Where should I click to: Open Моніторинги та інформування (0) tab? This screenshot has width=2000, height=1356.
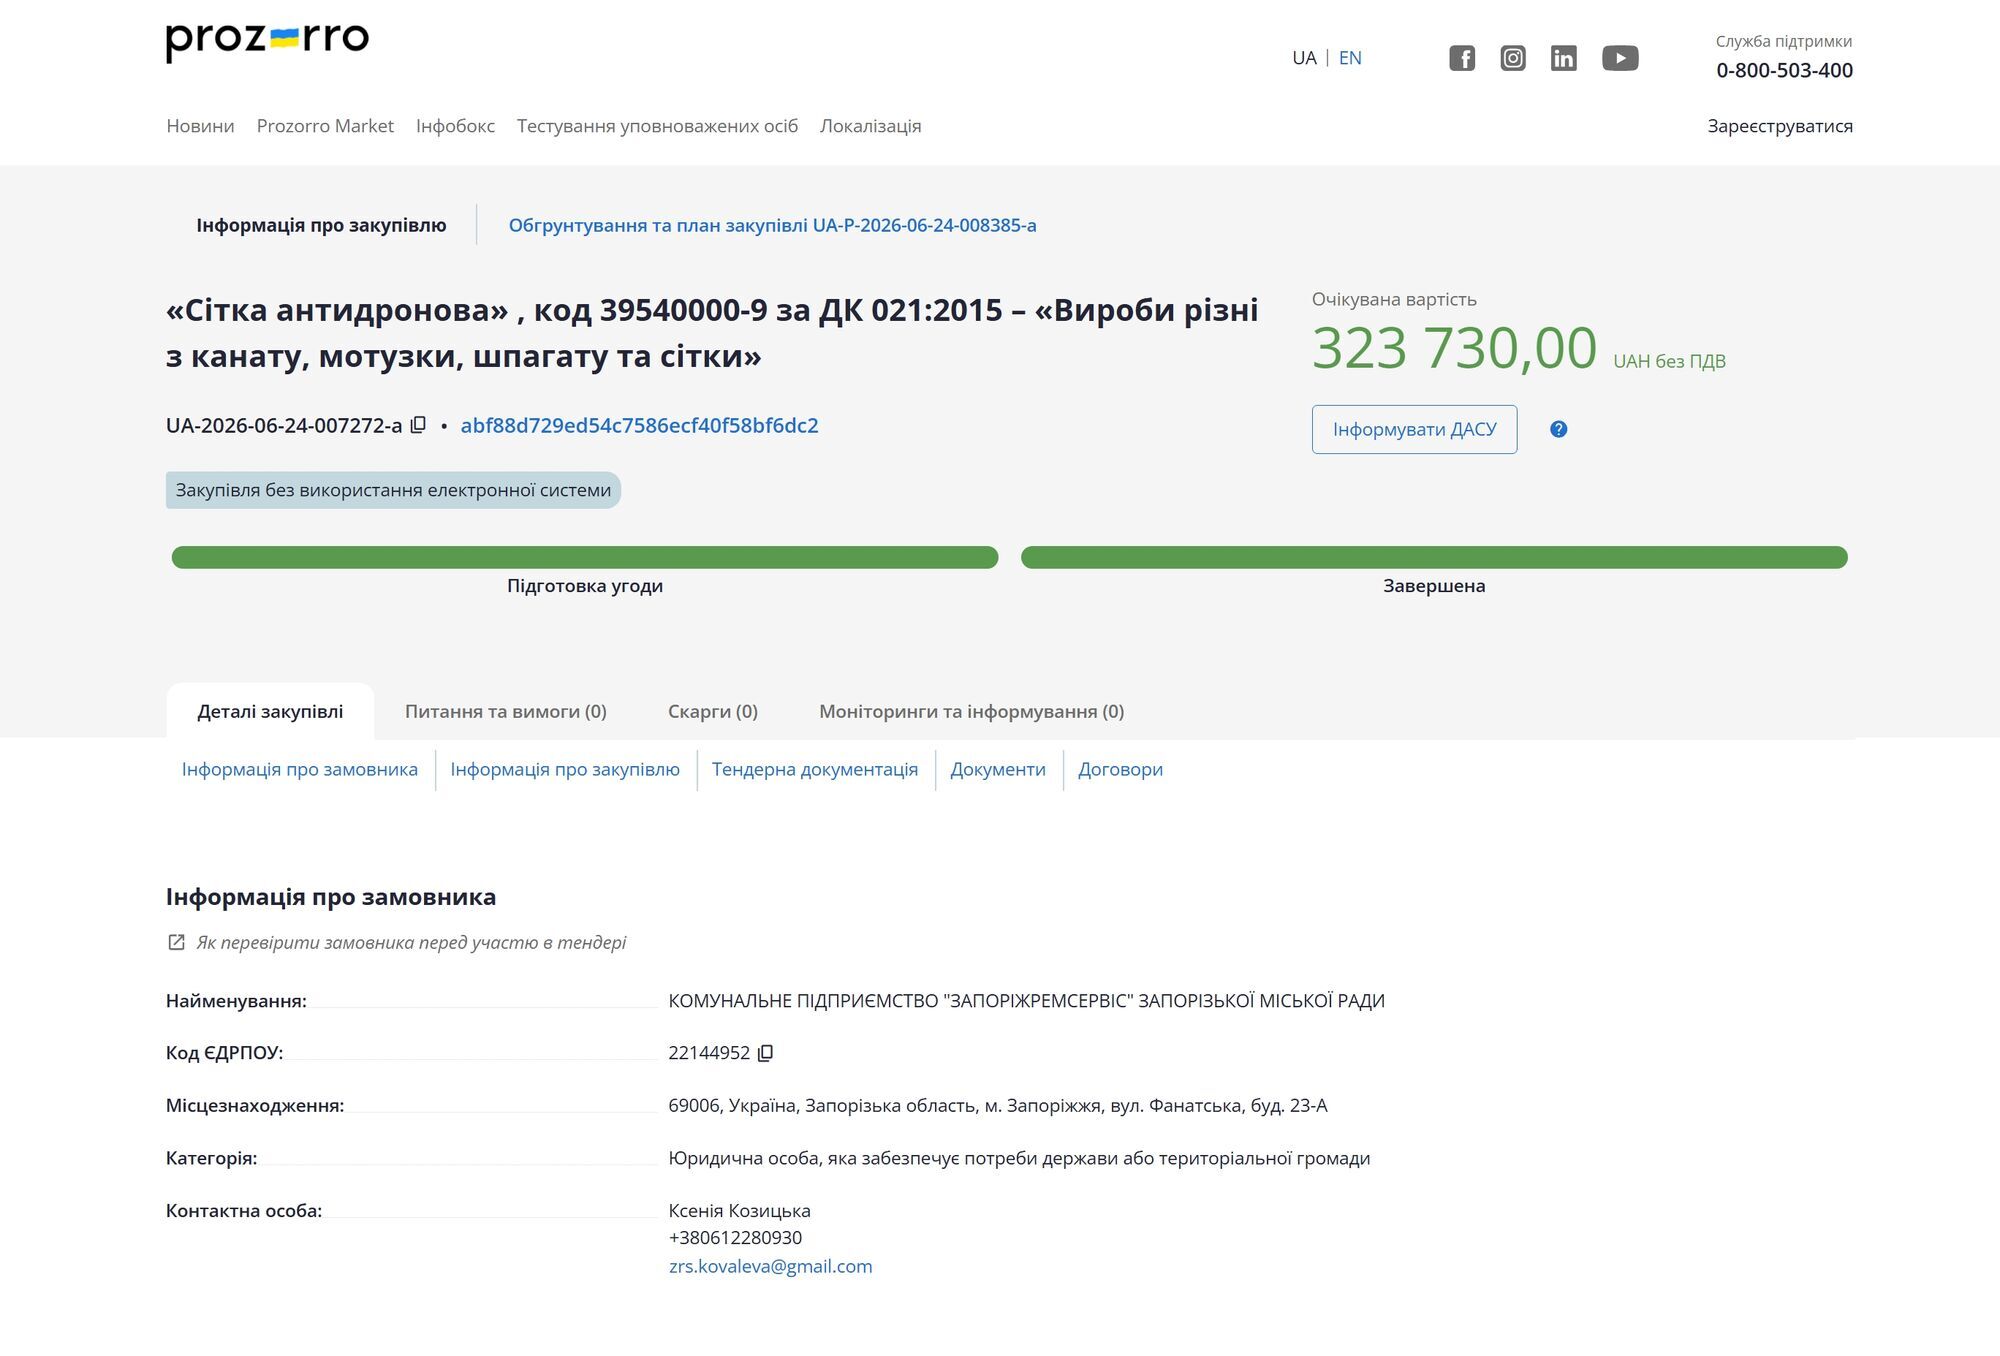[x=971, y=711]
